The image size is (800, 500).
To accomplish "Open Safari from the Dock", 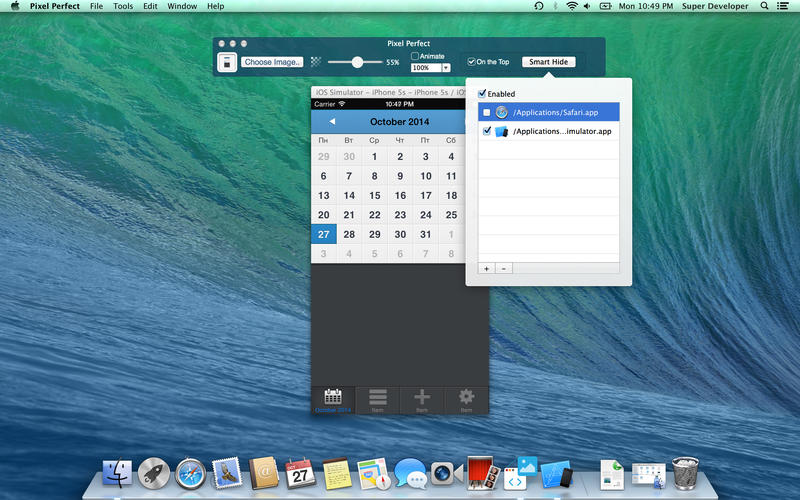I will click(191, 471).
